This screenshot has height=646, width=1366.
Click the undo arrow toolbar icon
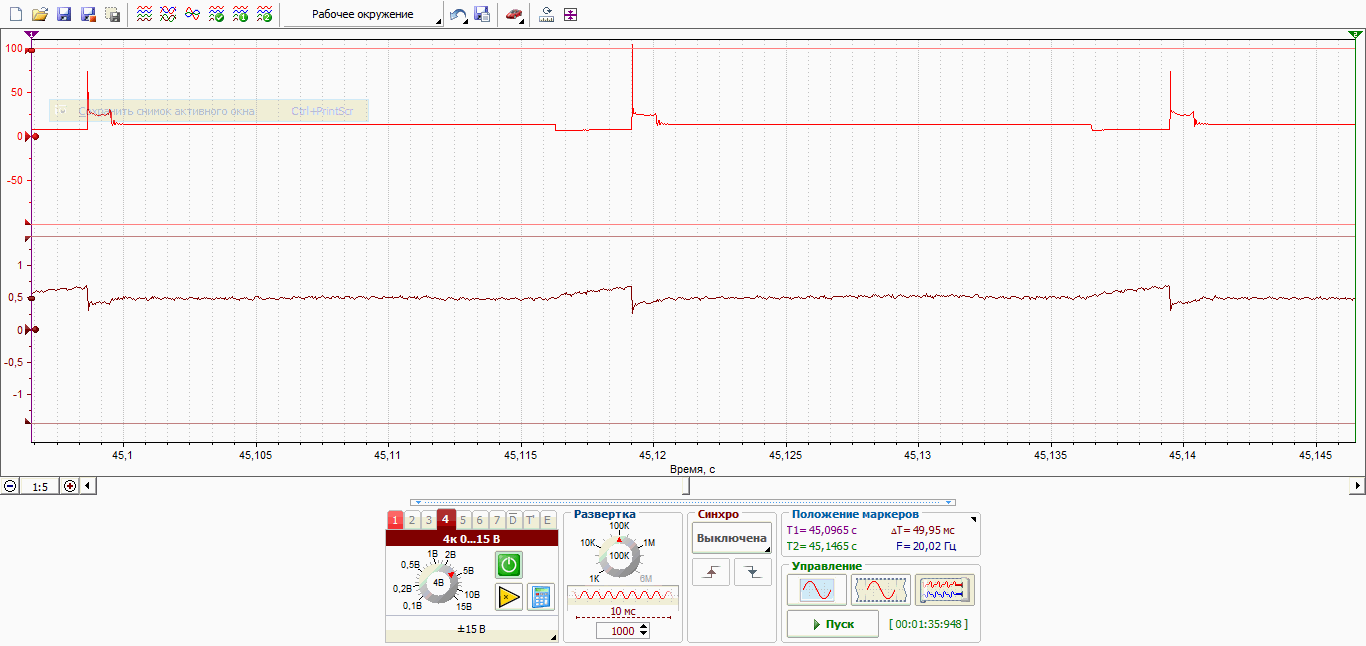(458, 15)
